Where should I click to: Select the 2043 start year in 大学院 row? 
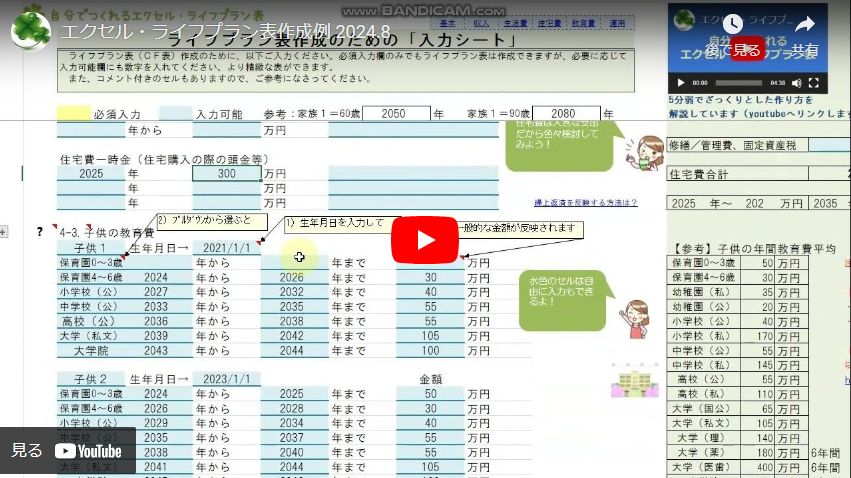click(156, 350)
